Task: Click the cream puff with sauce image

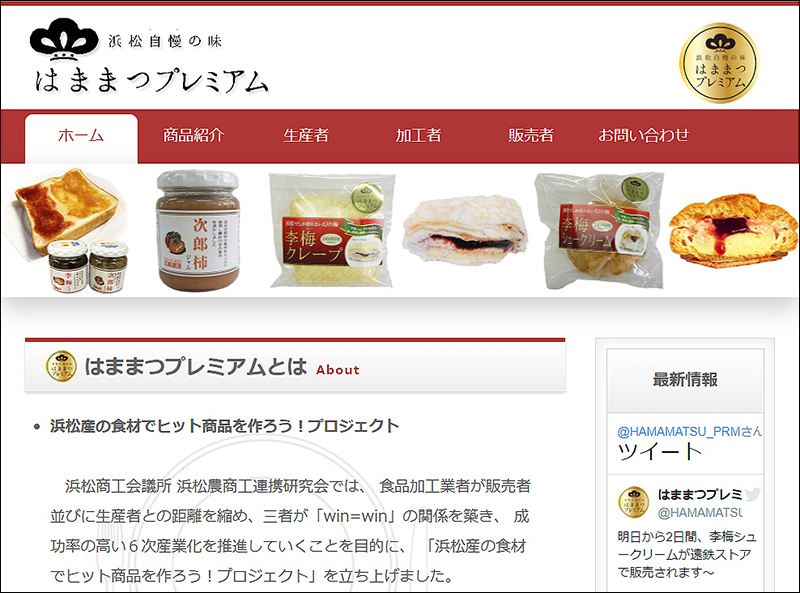Action: (734, 230)
